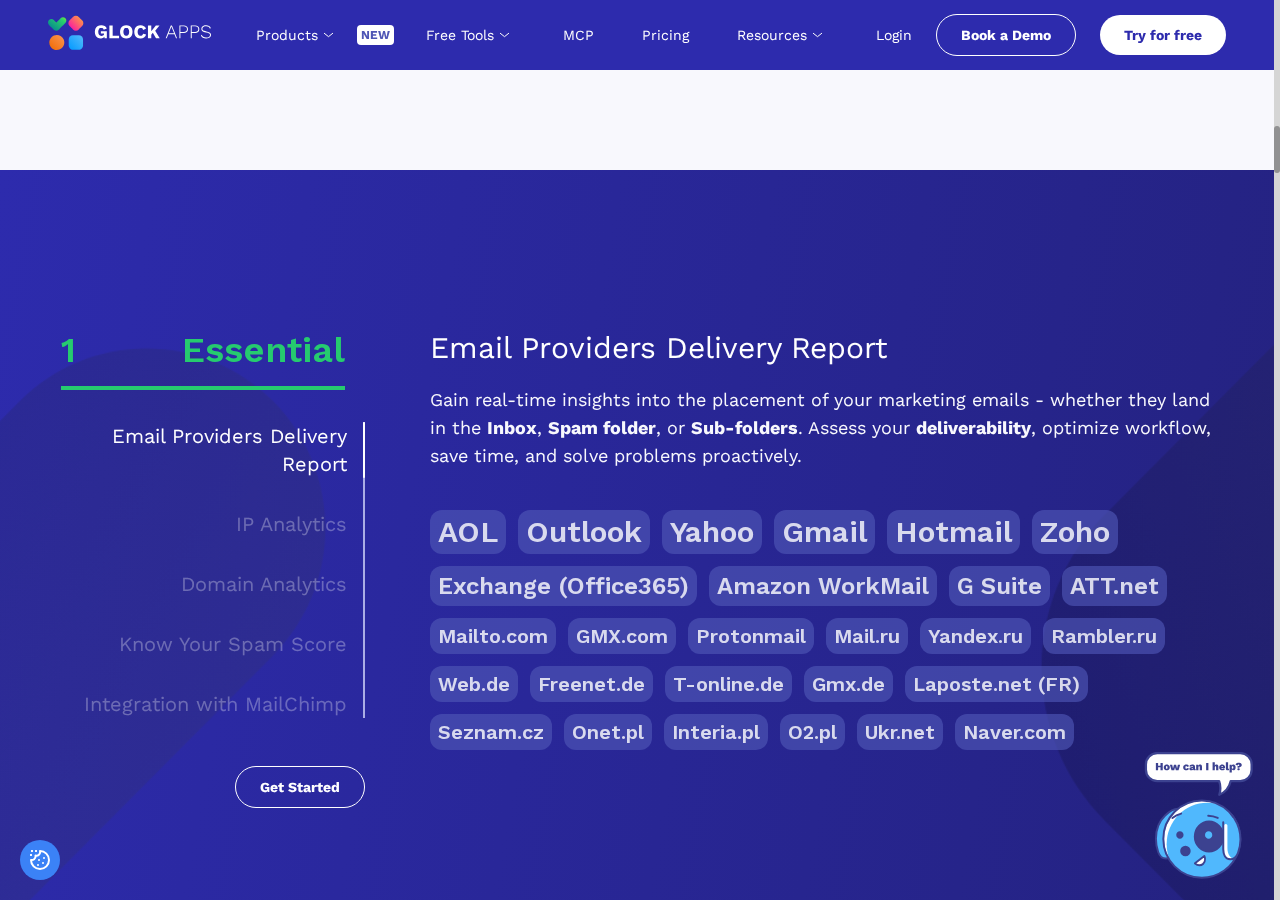Expand the Free Tools dropdown
Image resolution: width=1280 pixels, height=900 pixels.
468,35
